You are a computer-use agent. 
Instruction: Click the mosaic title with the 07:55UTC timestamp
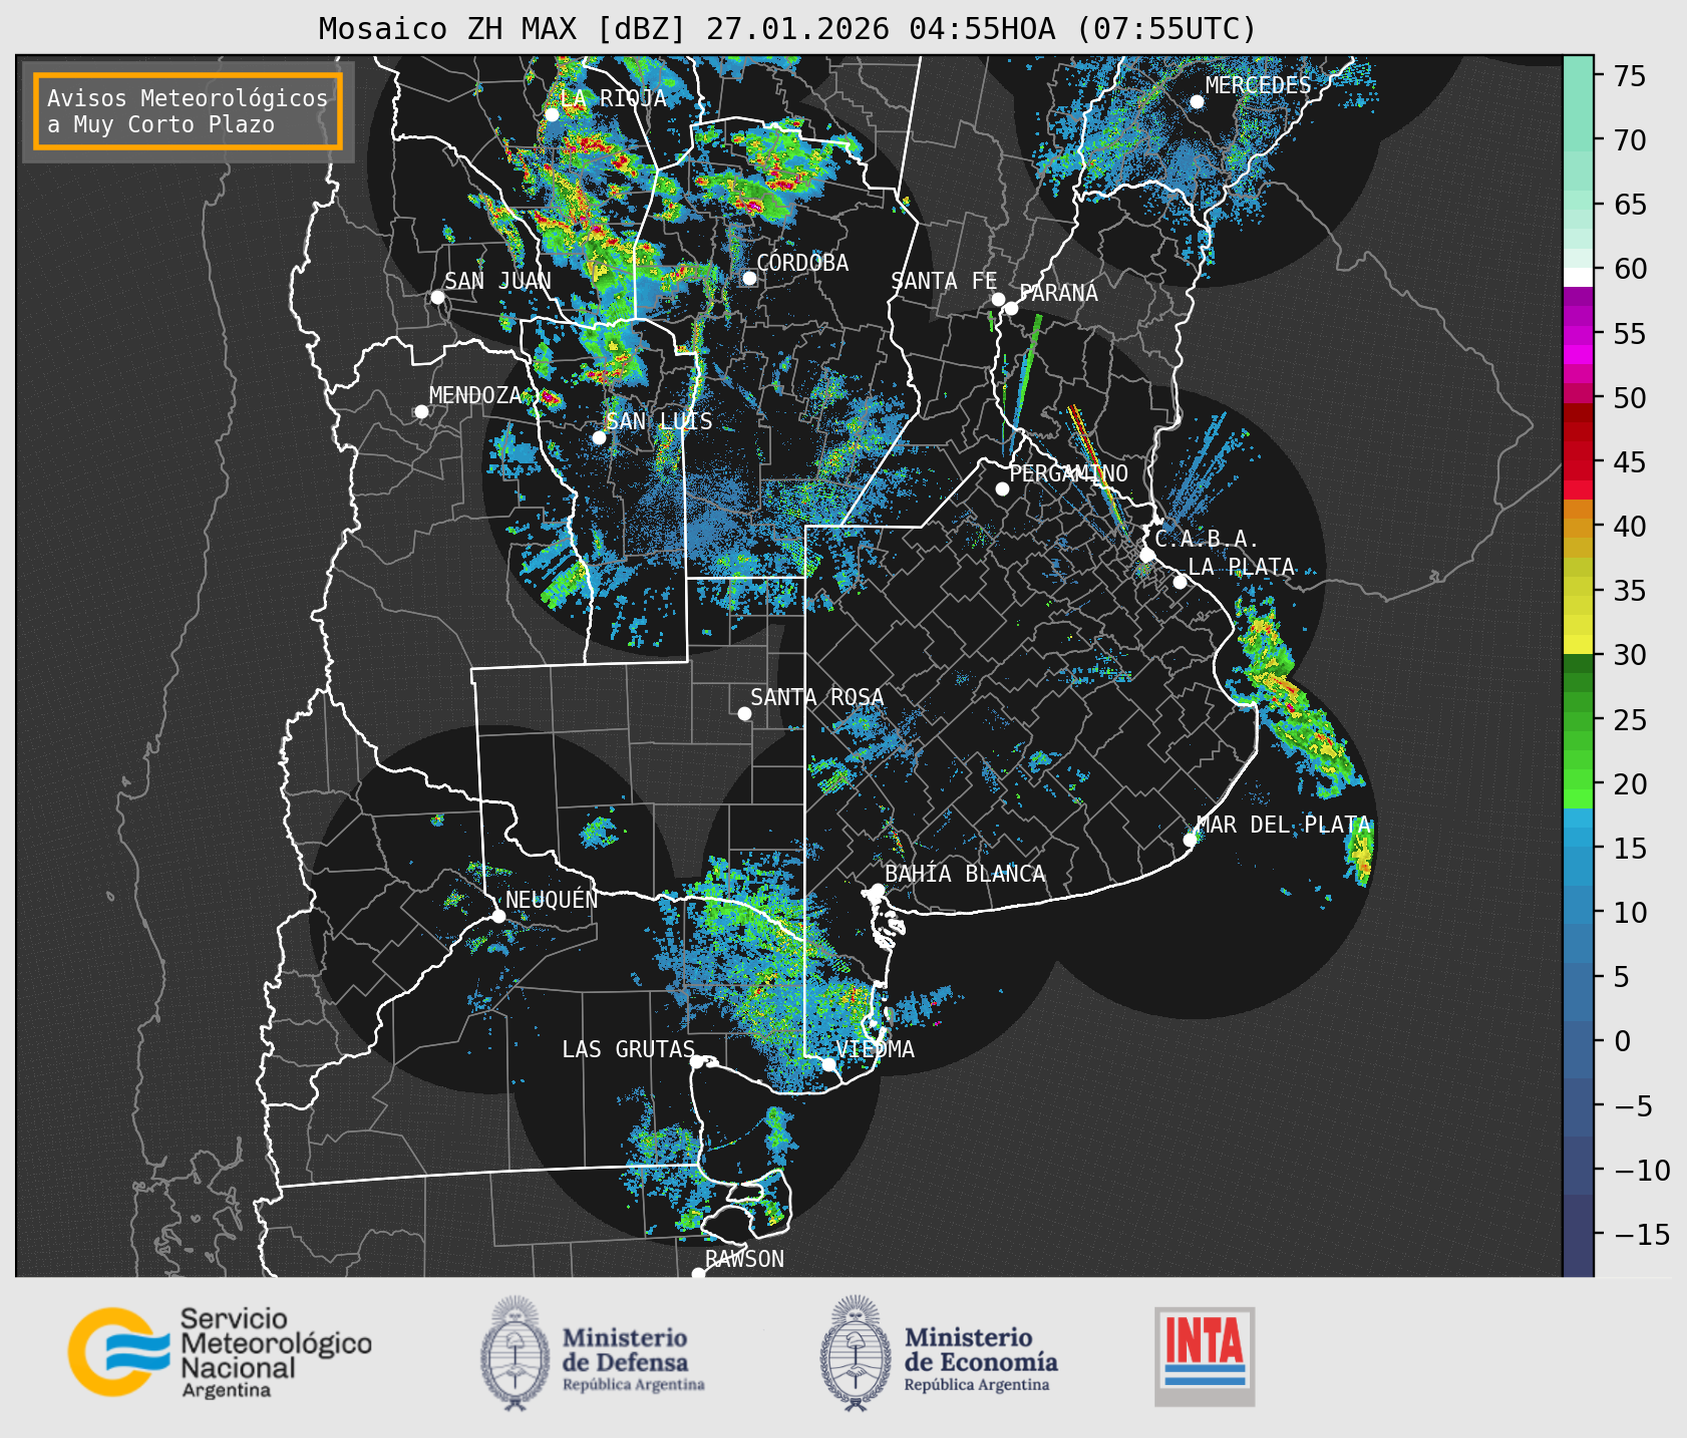point(787,29)
